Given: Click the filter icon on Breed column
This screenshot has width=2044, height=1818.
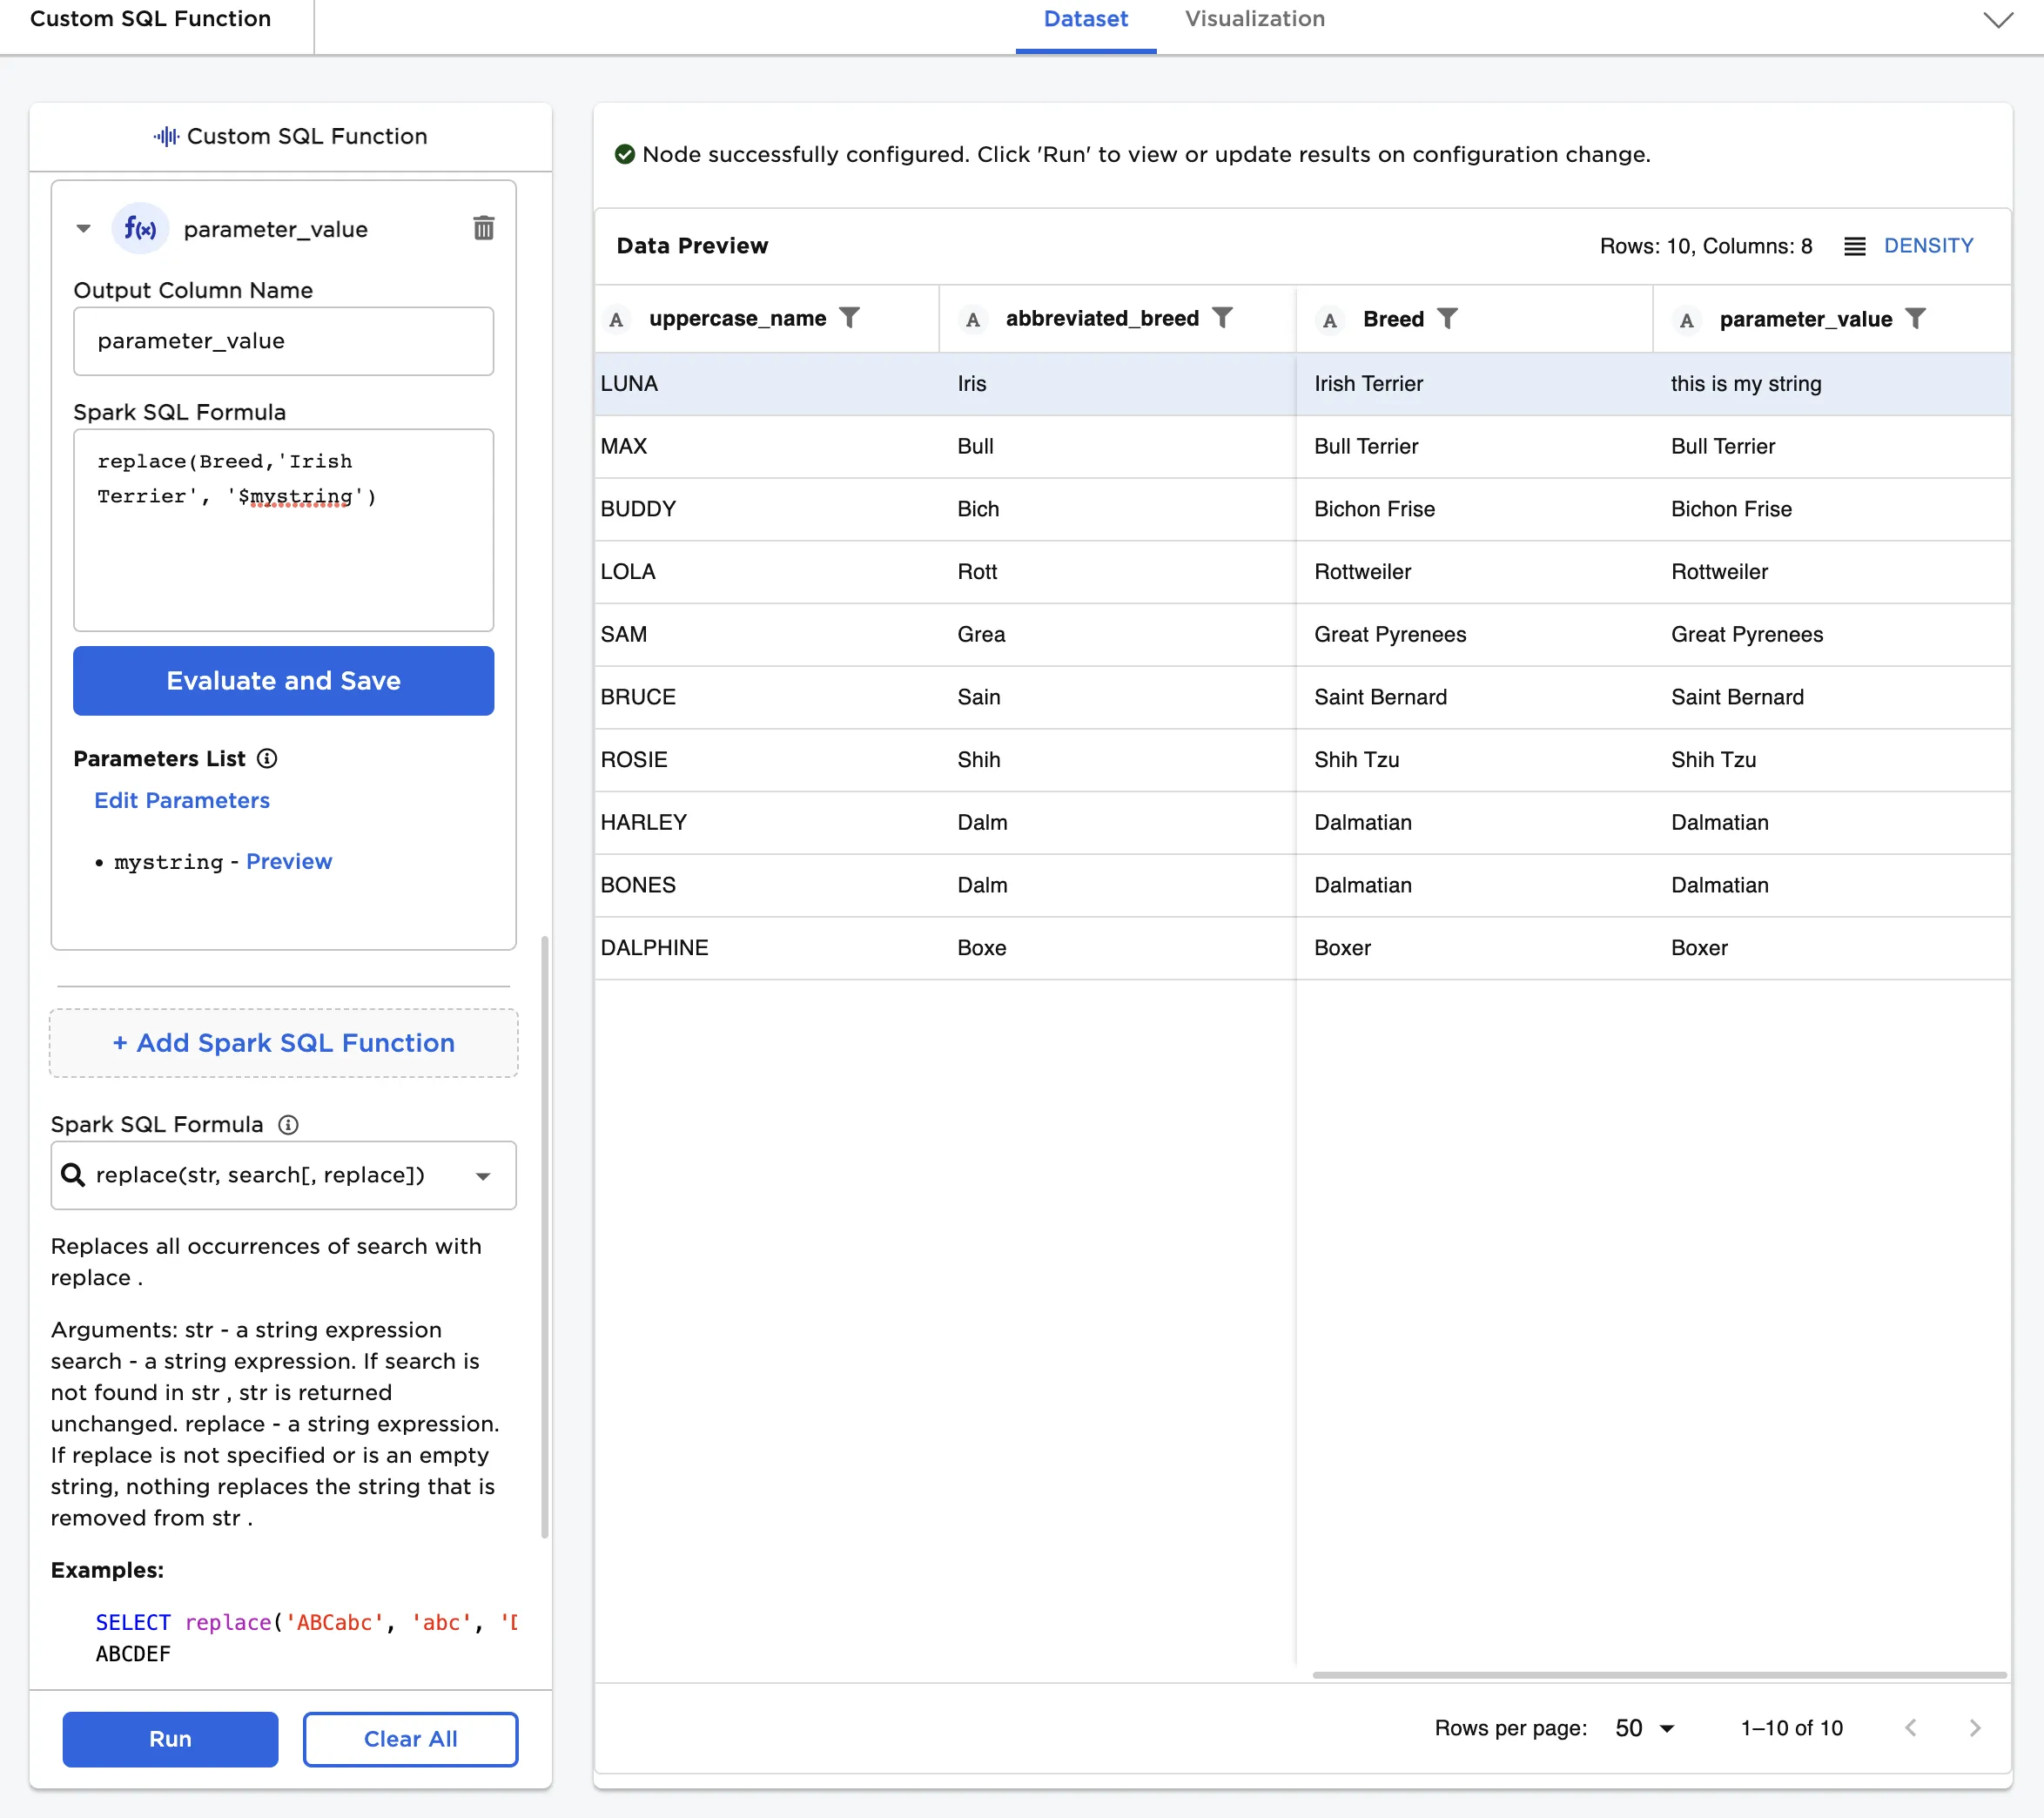Looking at the screenshot, I should click(x=1447, y=319).
